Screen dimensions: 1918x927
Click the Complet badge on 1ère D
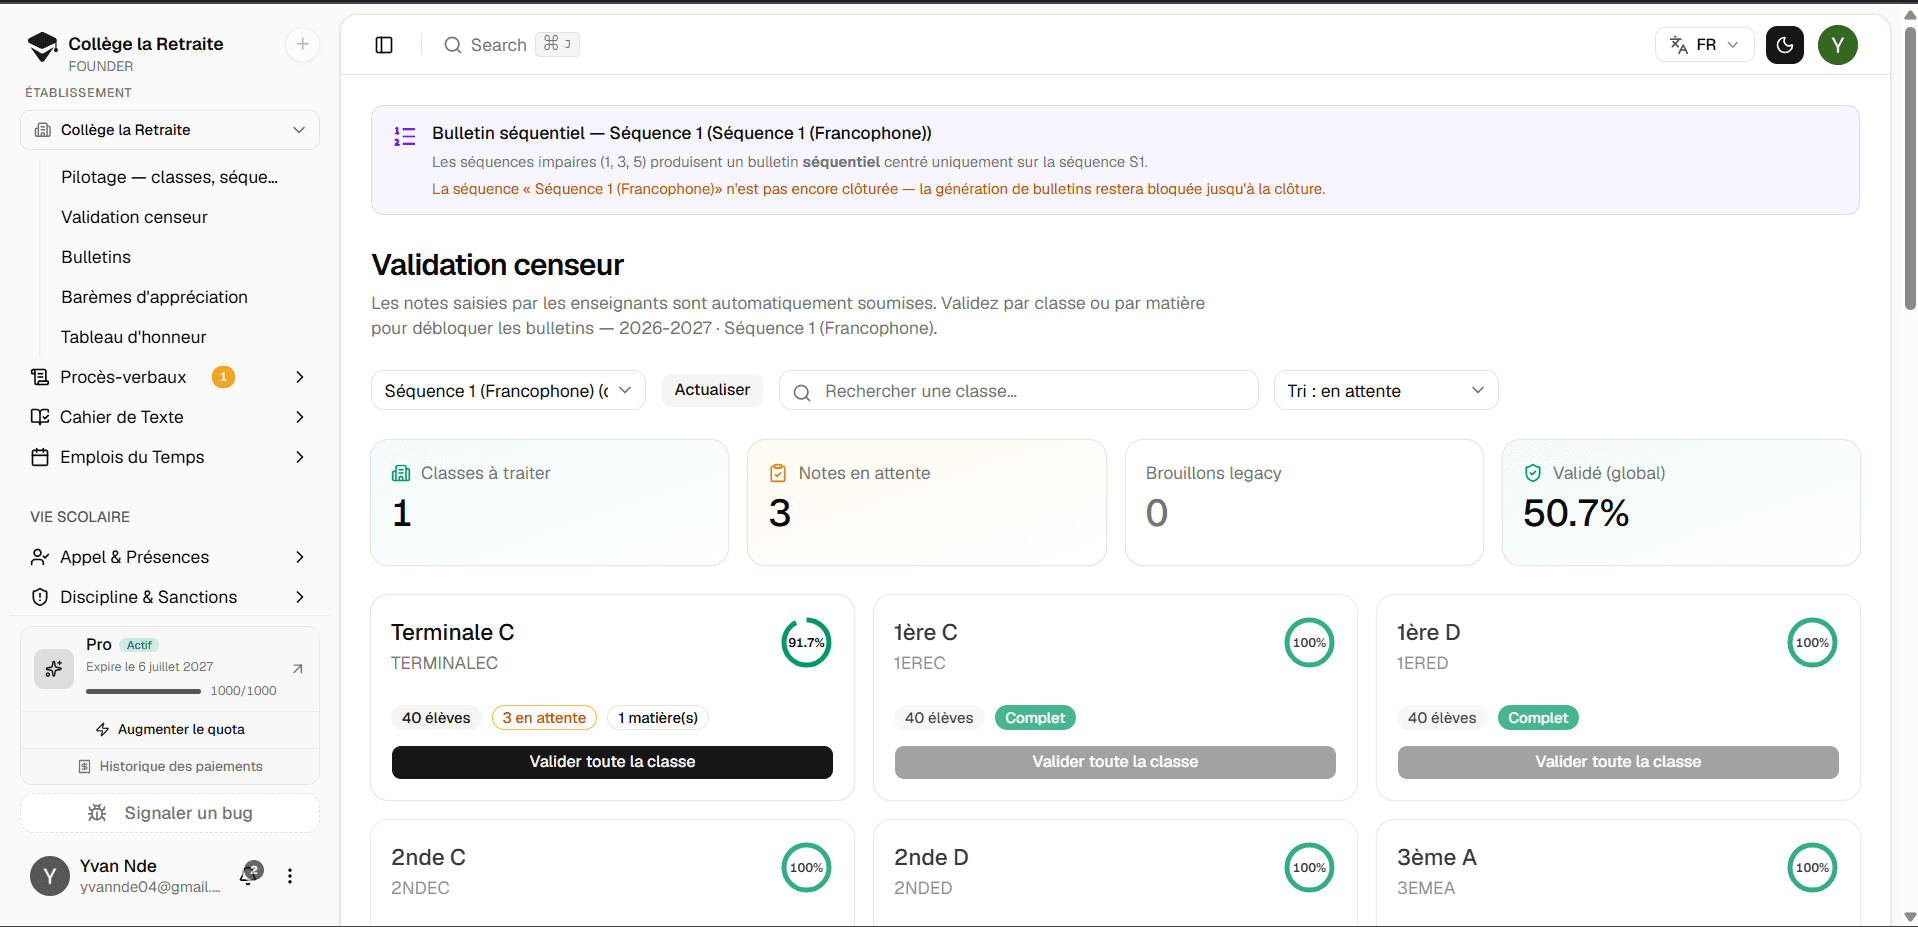1538,718
